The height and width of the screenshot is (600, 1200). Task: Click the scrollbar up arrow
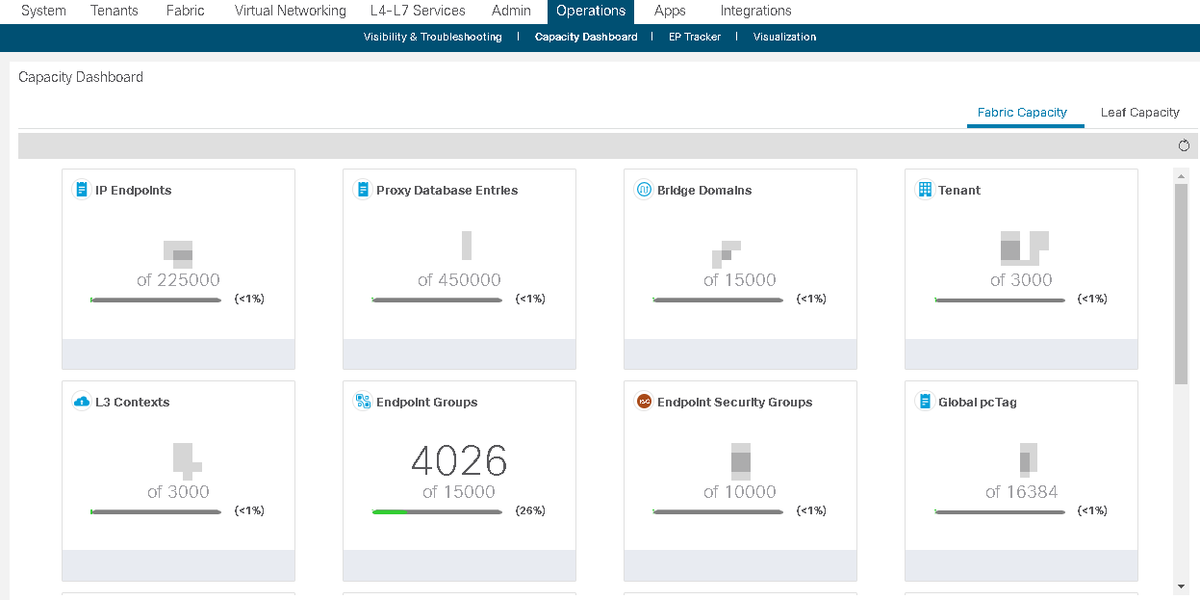pyautogui.click(x=1181, y=175)
